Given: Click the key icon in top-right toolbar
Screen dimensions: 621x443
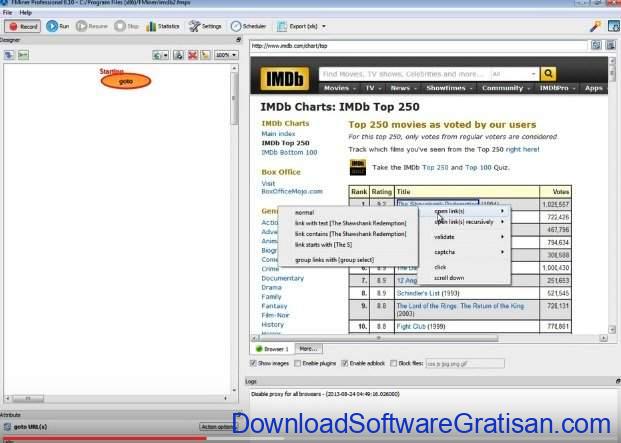Looking at the screenshot, I should (x=595, y=27).
